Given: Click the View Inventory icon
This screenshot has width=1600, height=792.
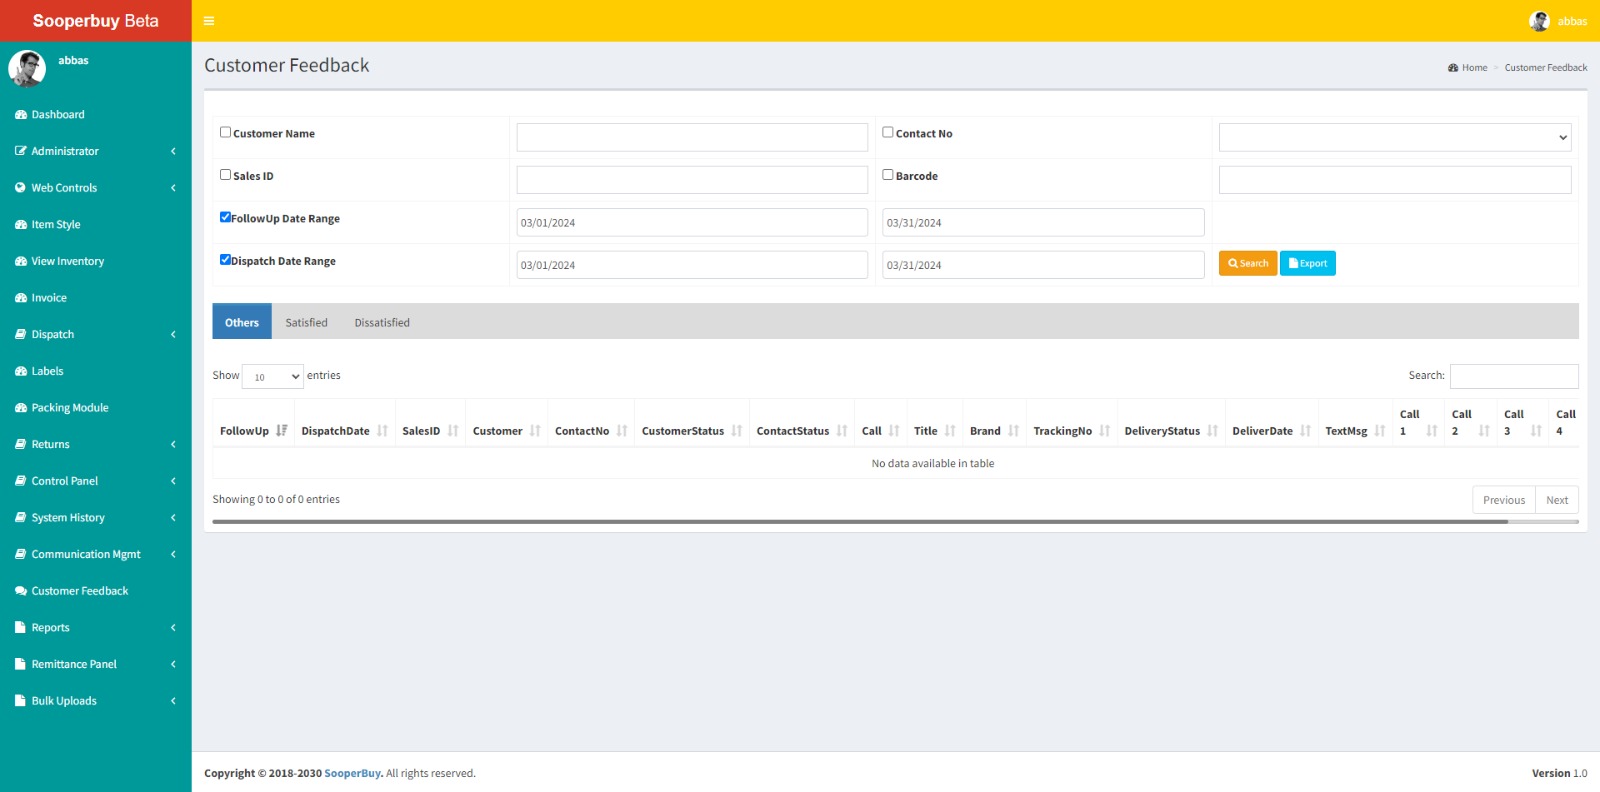Looking at the screenshot, I should [x=21, y=261].
